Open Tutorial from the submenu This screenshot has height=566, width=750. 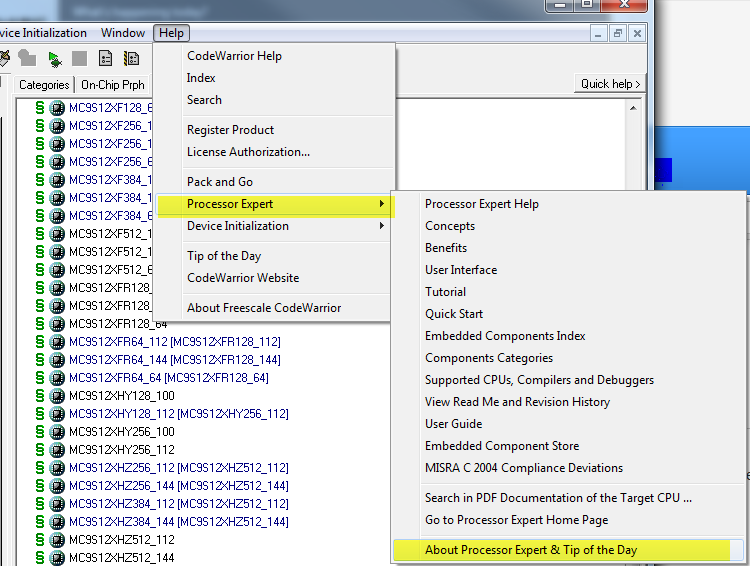point(445,292)
